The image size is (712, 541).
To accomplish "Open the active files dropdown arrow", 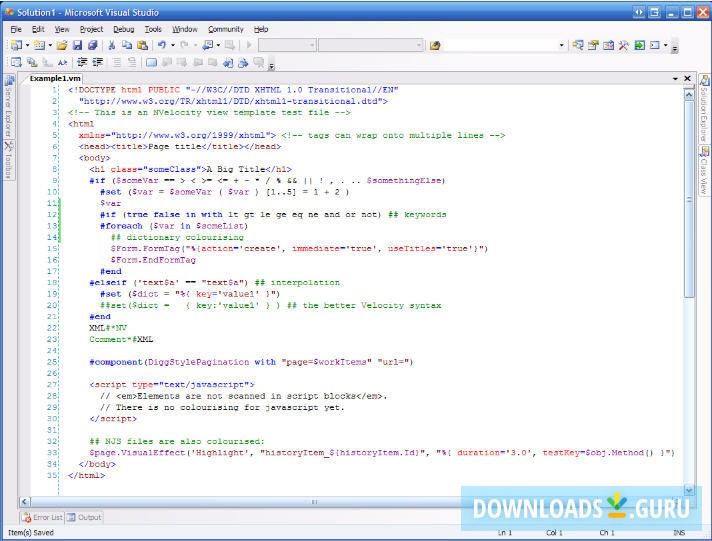I will point(675,79).
